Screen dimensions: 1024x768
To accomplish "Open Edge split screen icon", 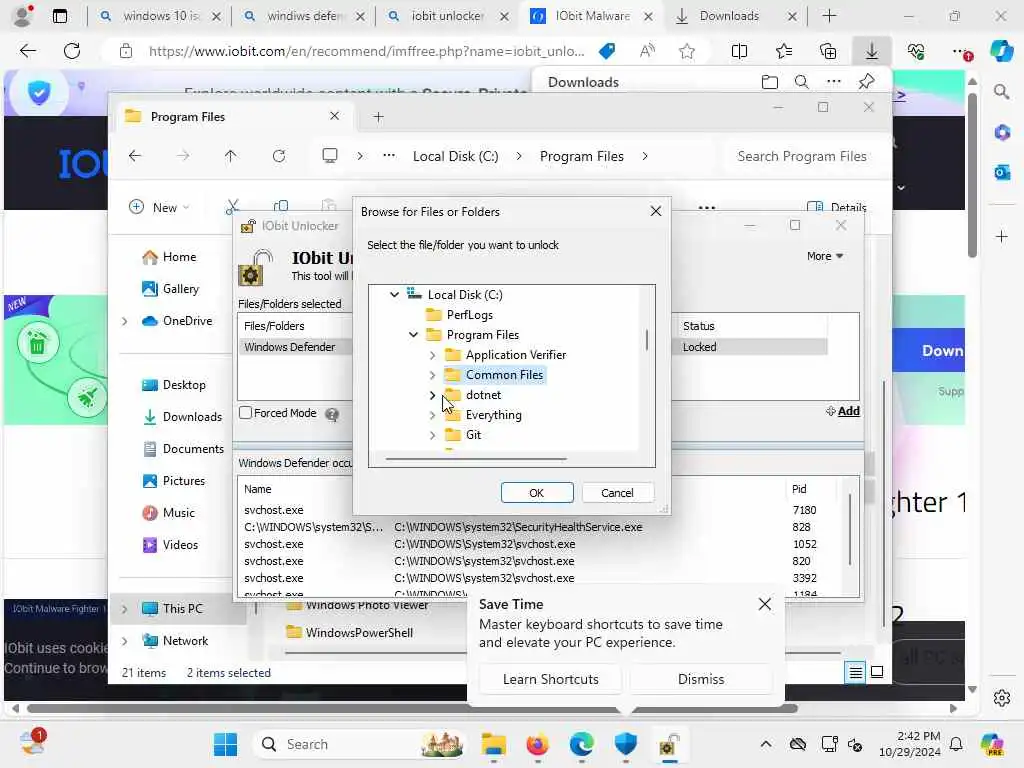I will (x=739, y=51).
